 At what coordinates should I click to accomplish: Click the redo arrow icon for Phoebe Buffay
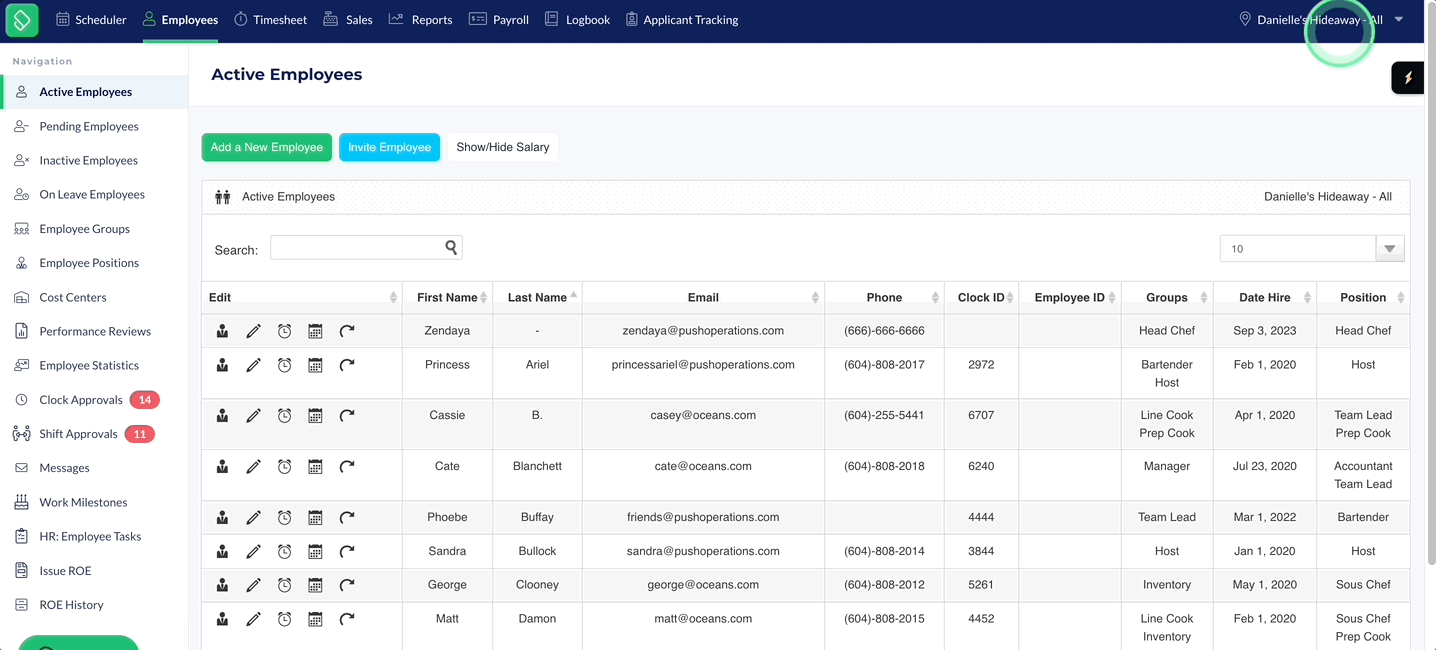[x=347, y=517]
